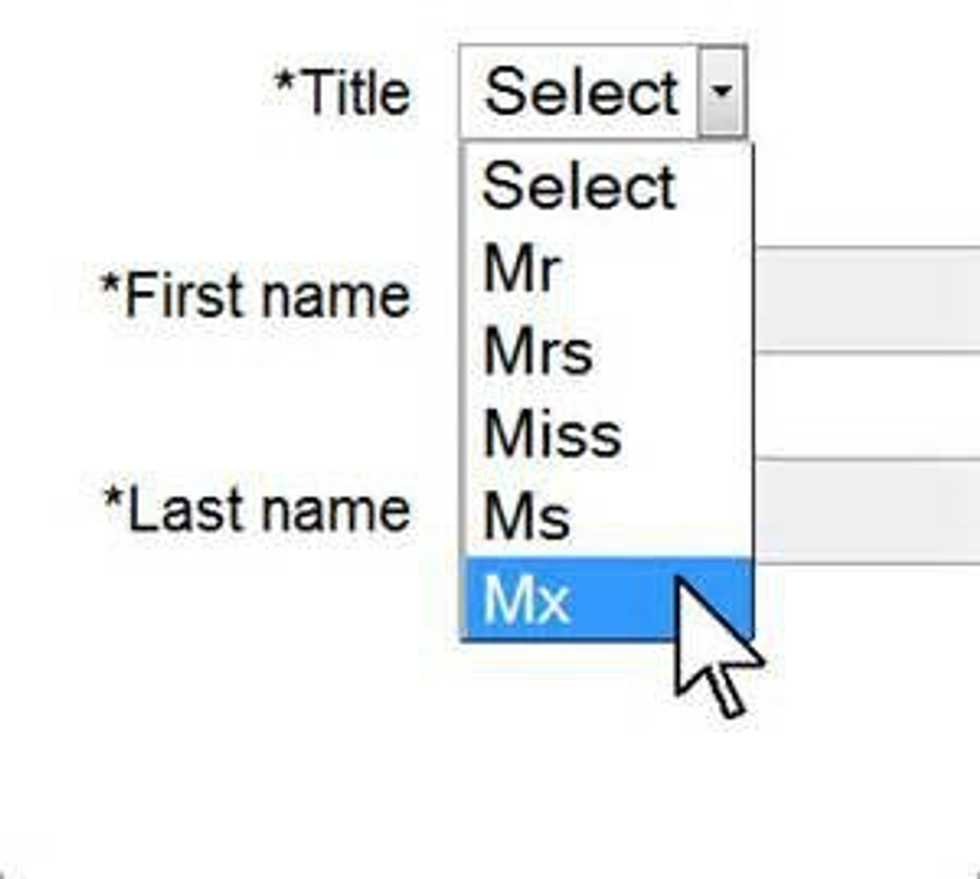
Task: Click into the Last name text box
Action: click(x=866, y=510)
